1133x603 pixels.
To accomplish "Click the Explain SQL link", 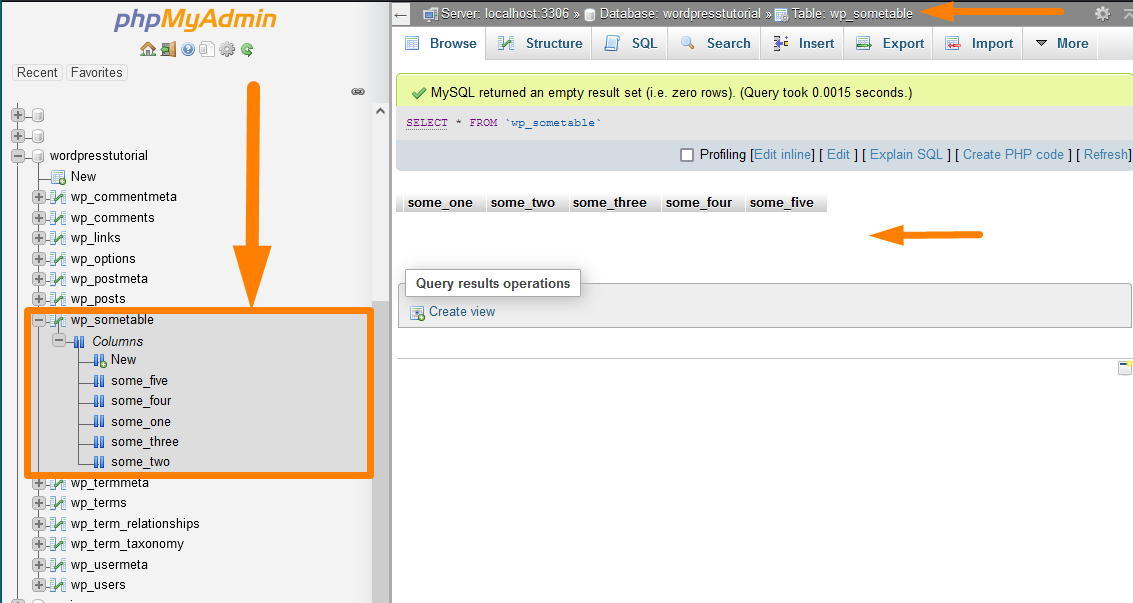I will (906, 155).
